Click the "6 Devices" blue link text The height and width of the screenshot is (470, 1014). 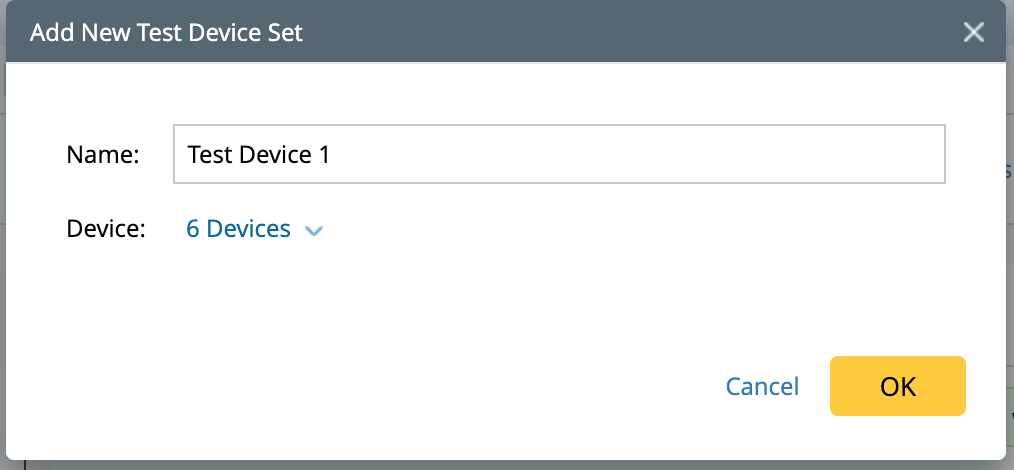pos(238,230)
